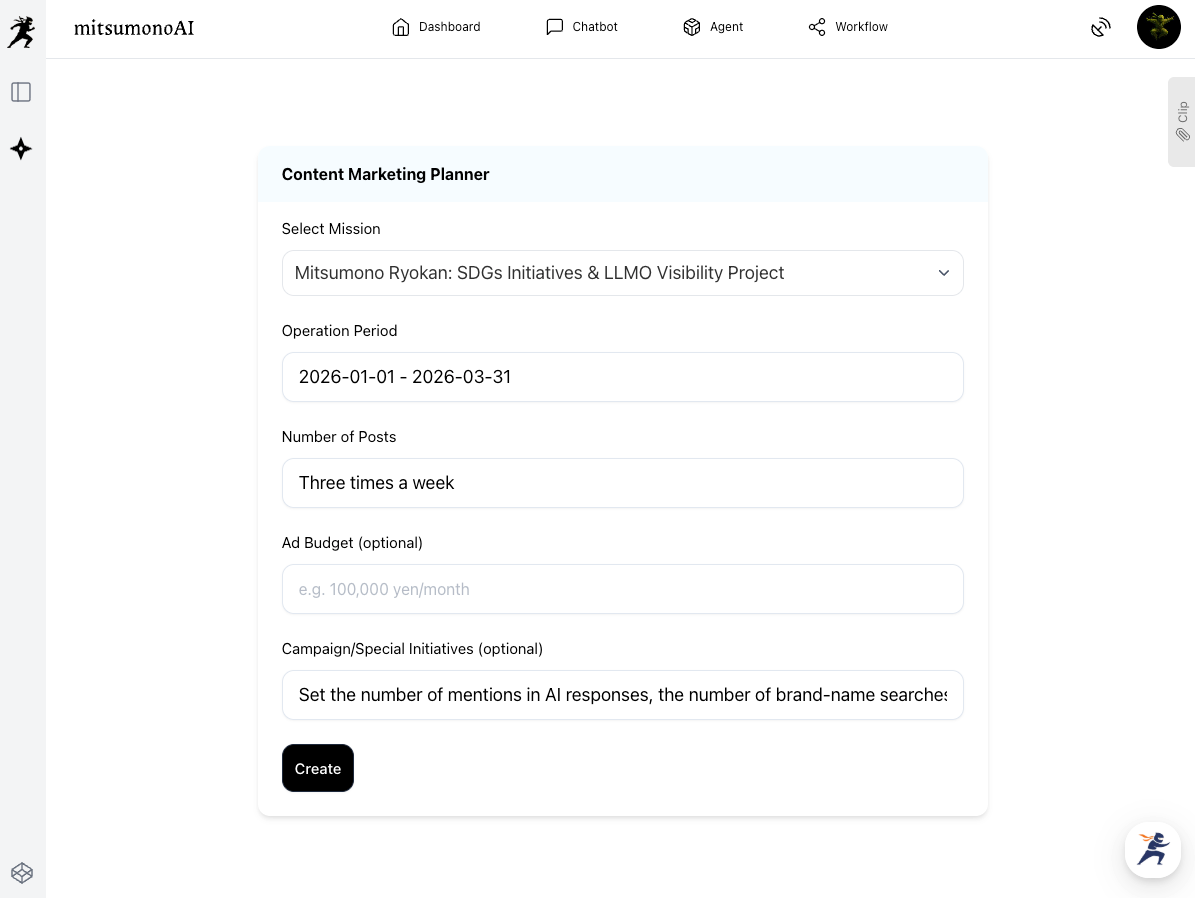
Task: Click the paperclip Clip side tab
Action: tap(1182, 122)
